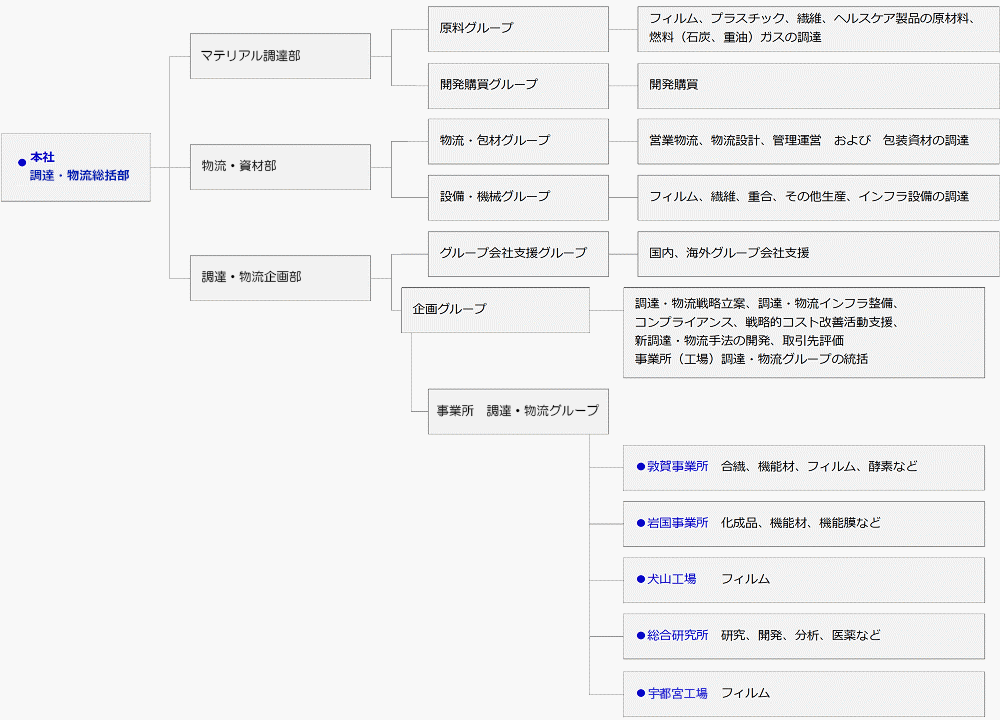Viewport: 1000px width, 720px height.
Task: Click フィルム text beside 犬山工場
Action: pyautogui.click(x=745, y=579)
